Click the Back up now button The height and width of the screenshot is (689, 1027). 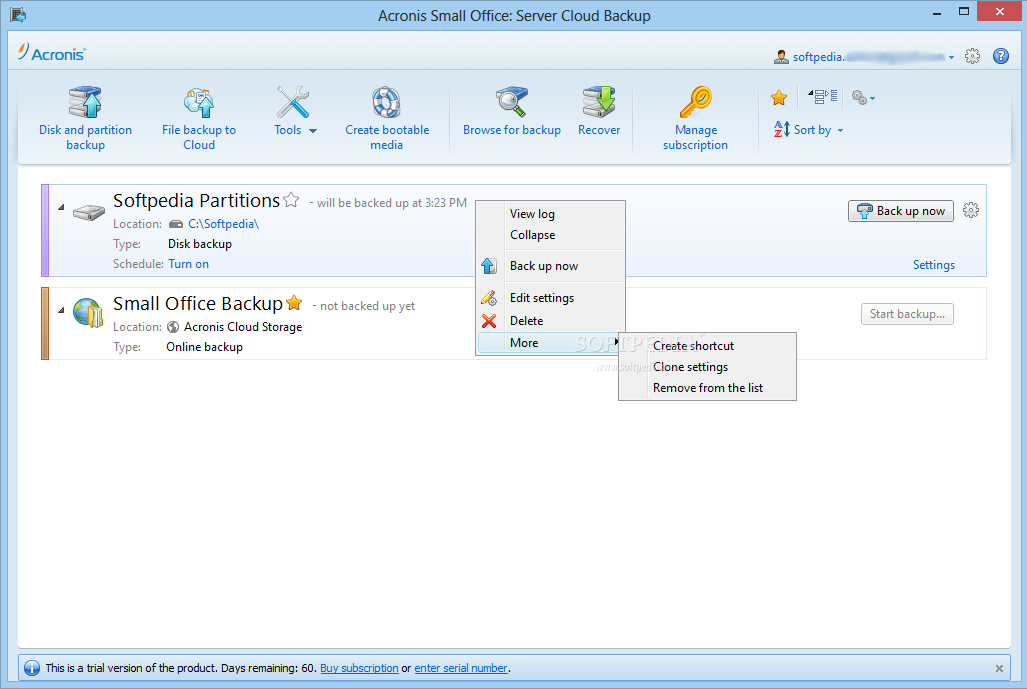tap(901, 211)
